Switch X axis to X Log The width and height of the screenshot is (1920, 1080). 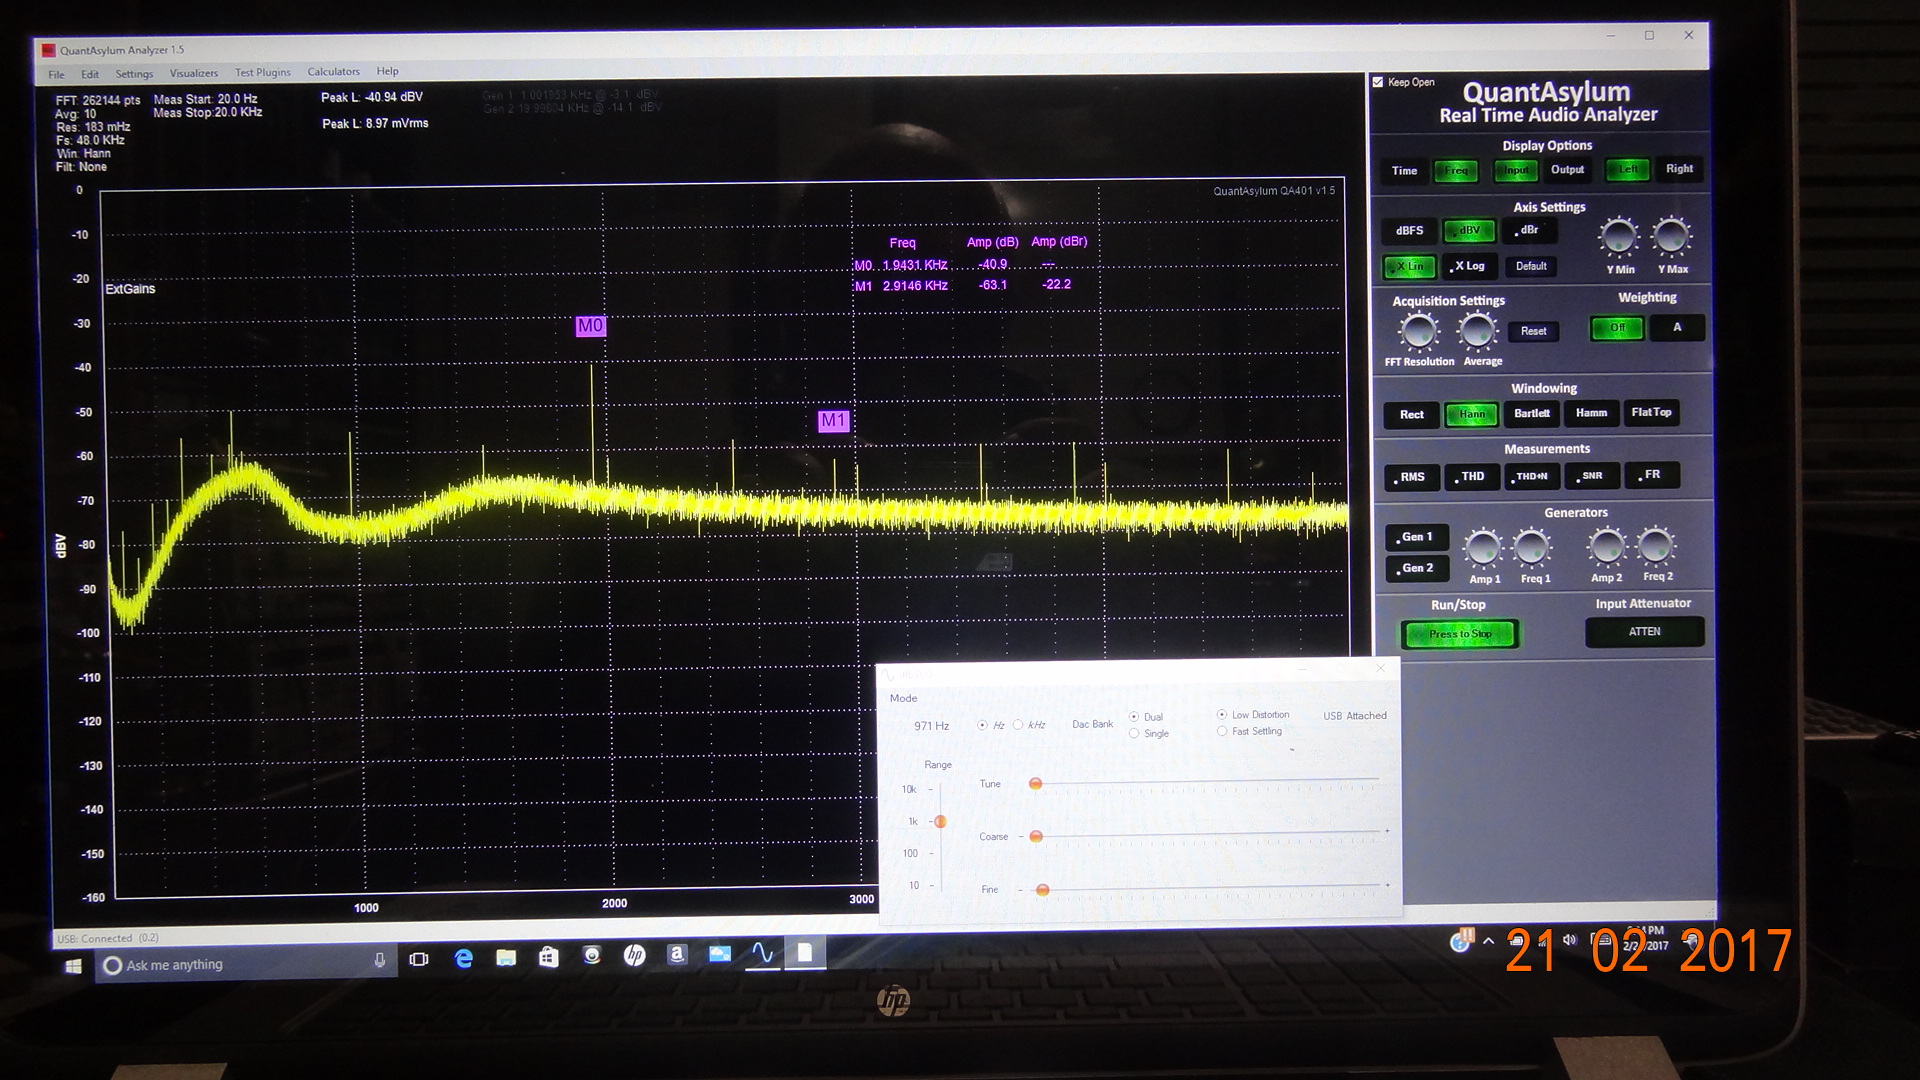point(1469,266)
